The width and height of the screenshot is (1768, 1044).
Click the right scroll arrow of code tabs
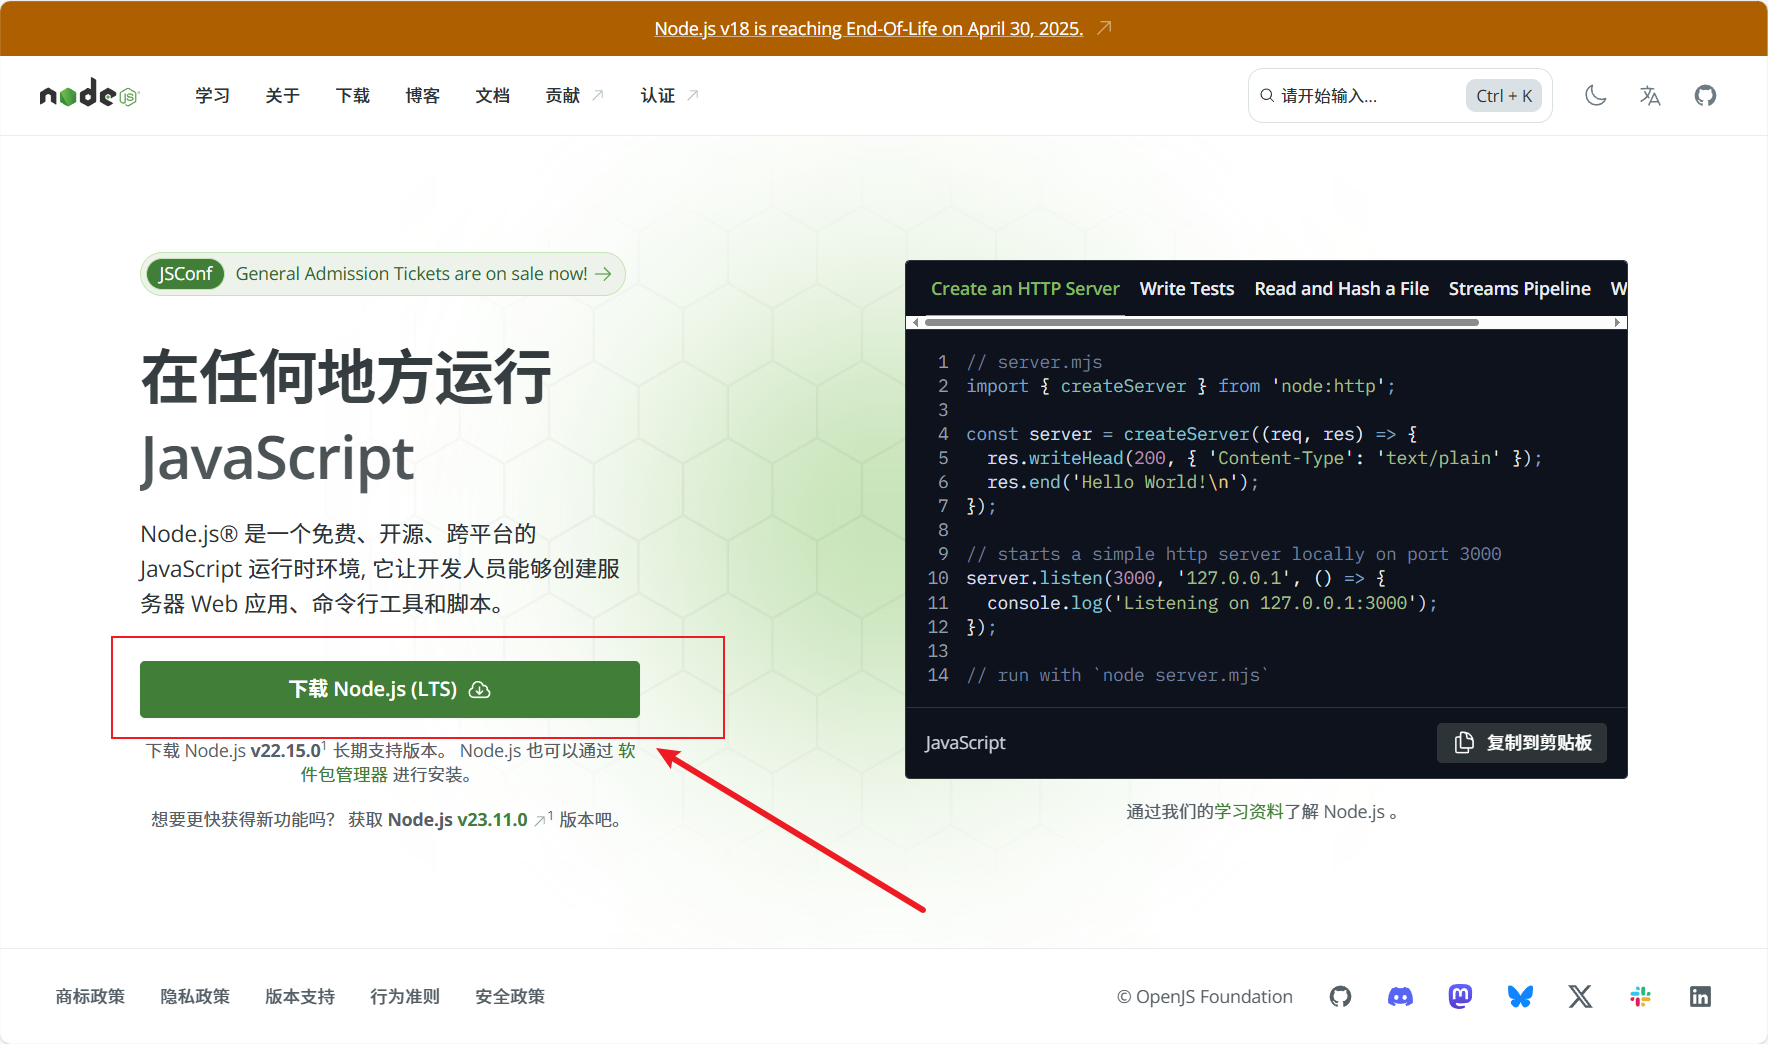[x=1617, y=322]
